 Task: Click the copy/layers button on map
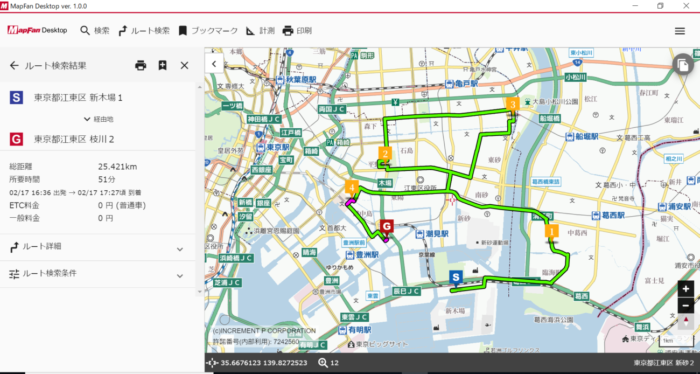tap(683, 65)
